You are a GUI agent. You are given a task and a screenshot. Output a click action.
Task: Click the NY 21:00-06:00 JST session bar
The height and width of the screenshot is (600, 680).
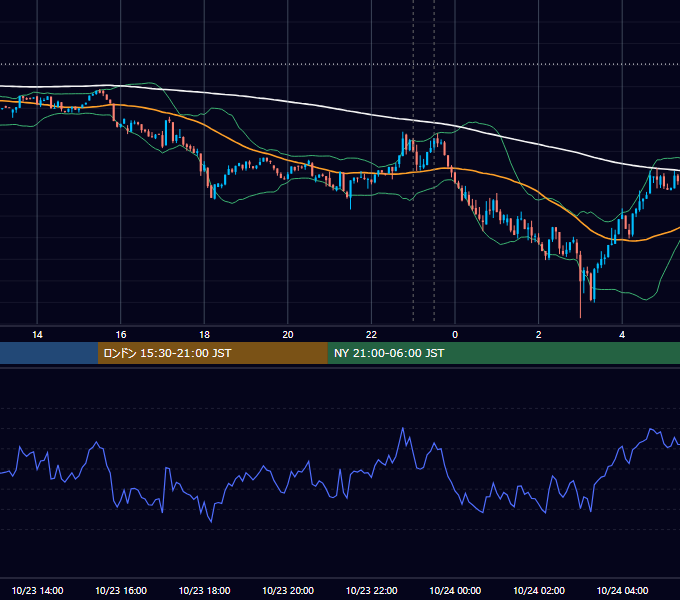pos(503,353)
